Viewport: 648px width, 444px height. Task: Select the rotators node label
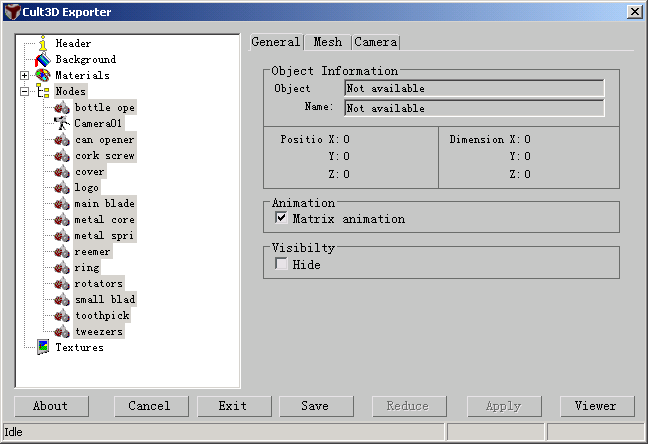tap(99, 284)
